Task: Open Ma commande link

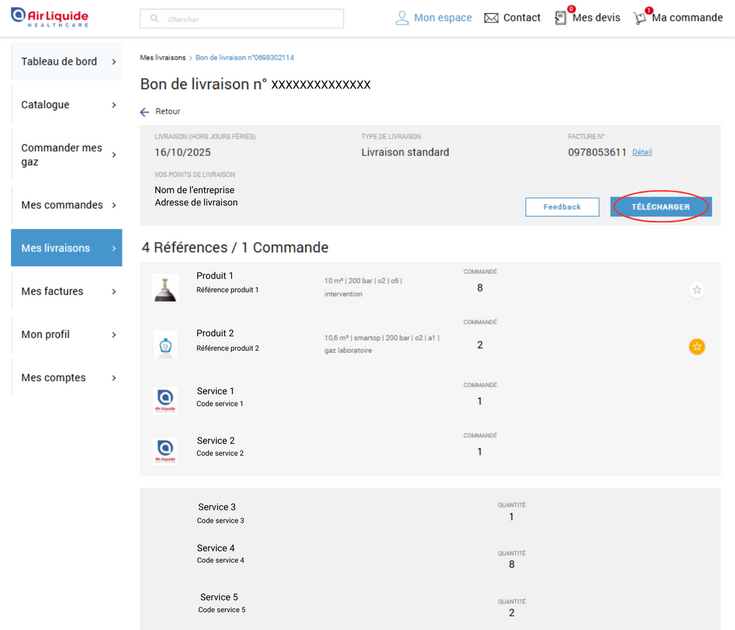Action: 687,18
